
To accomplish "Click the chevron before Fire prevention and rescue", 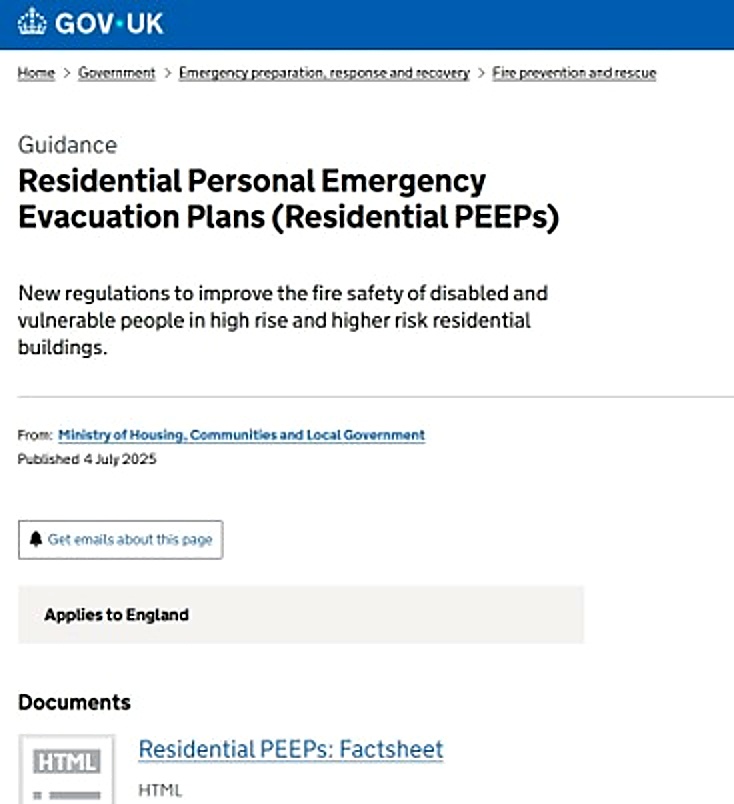I will pos(481,73).
